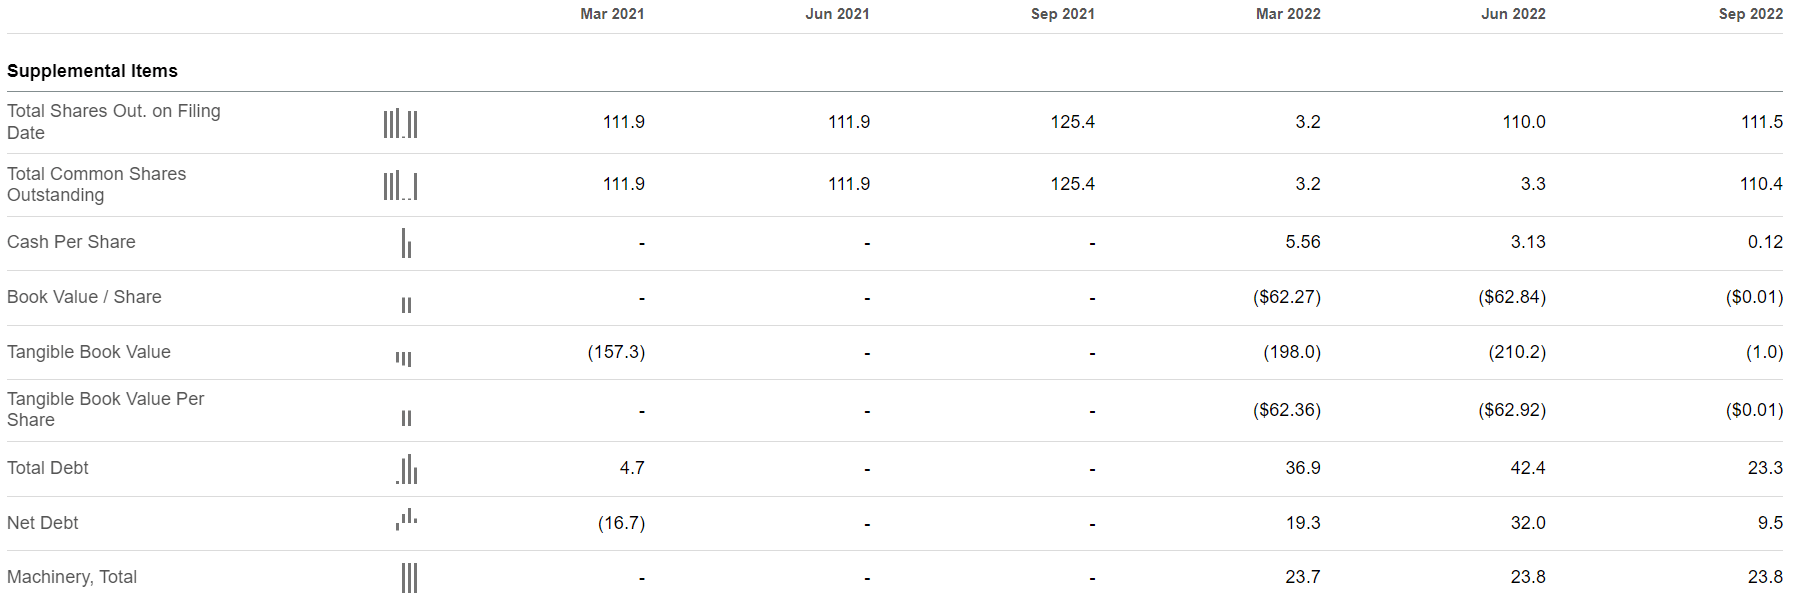Select the Mar 2021 column header

[x=612, y=14]
